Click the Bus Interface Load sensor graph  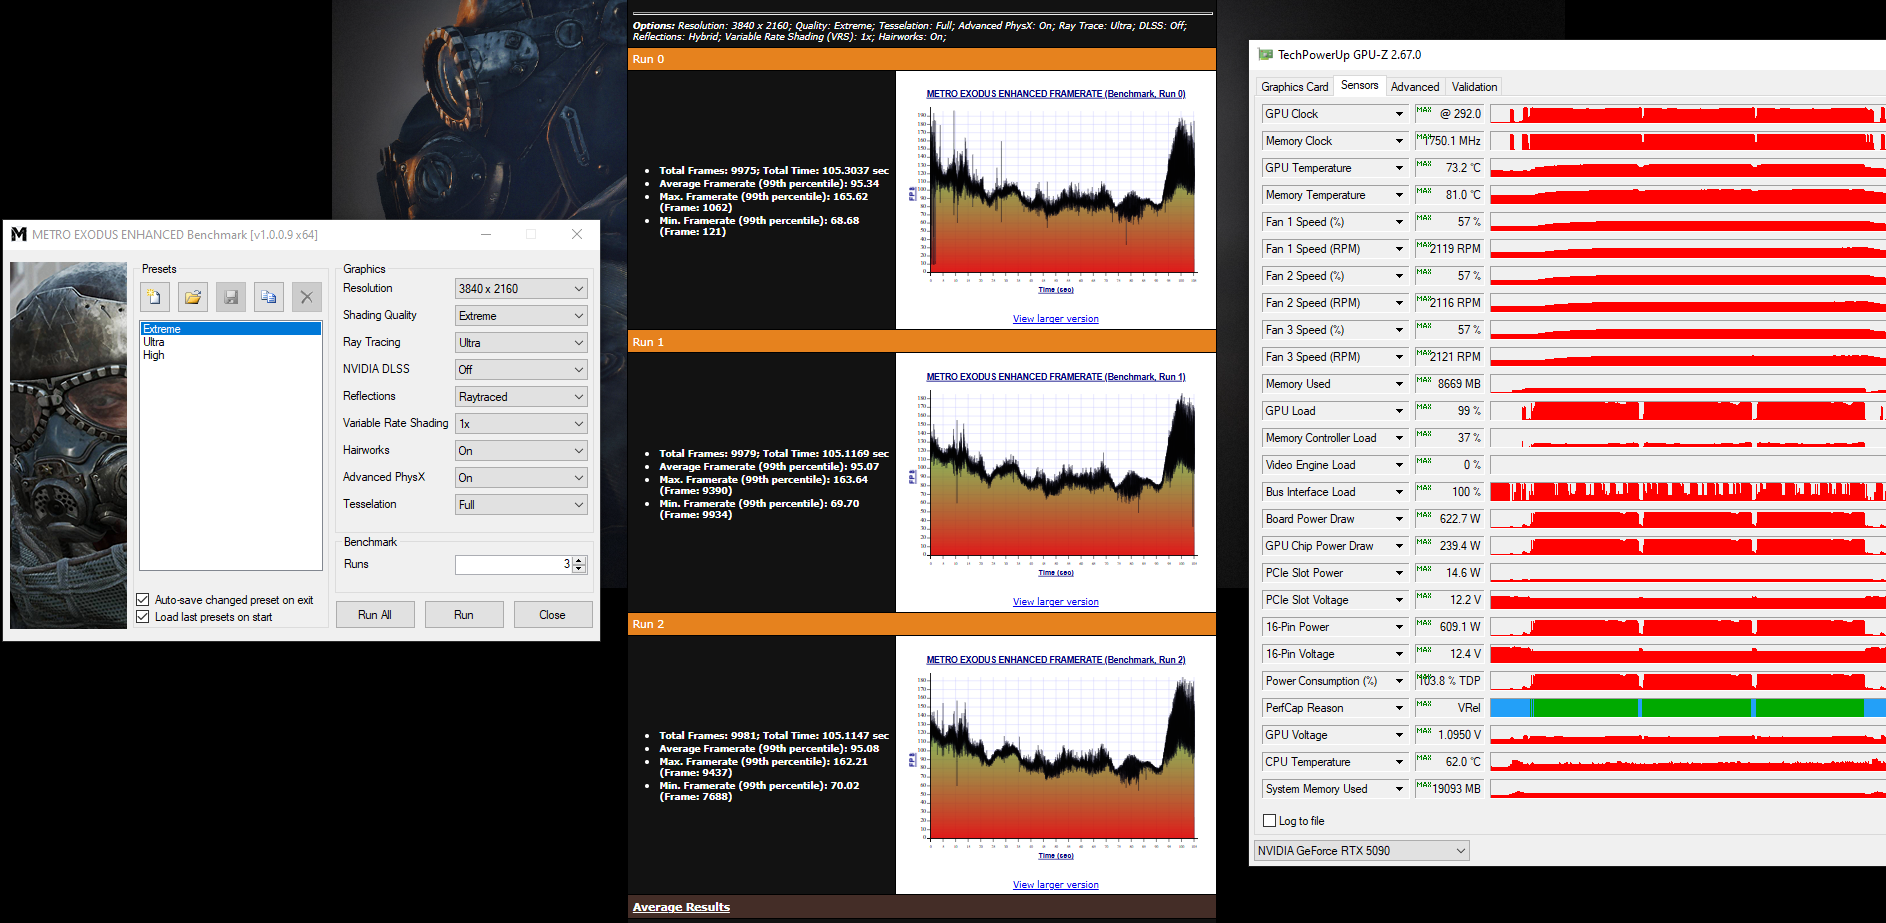point(1688,492)
